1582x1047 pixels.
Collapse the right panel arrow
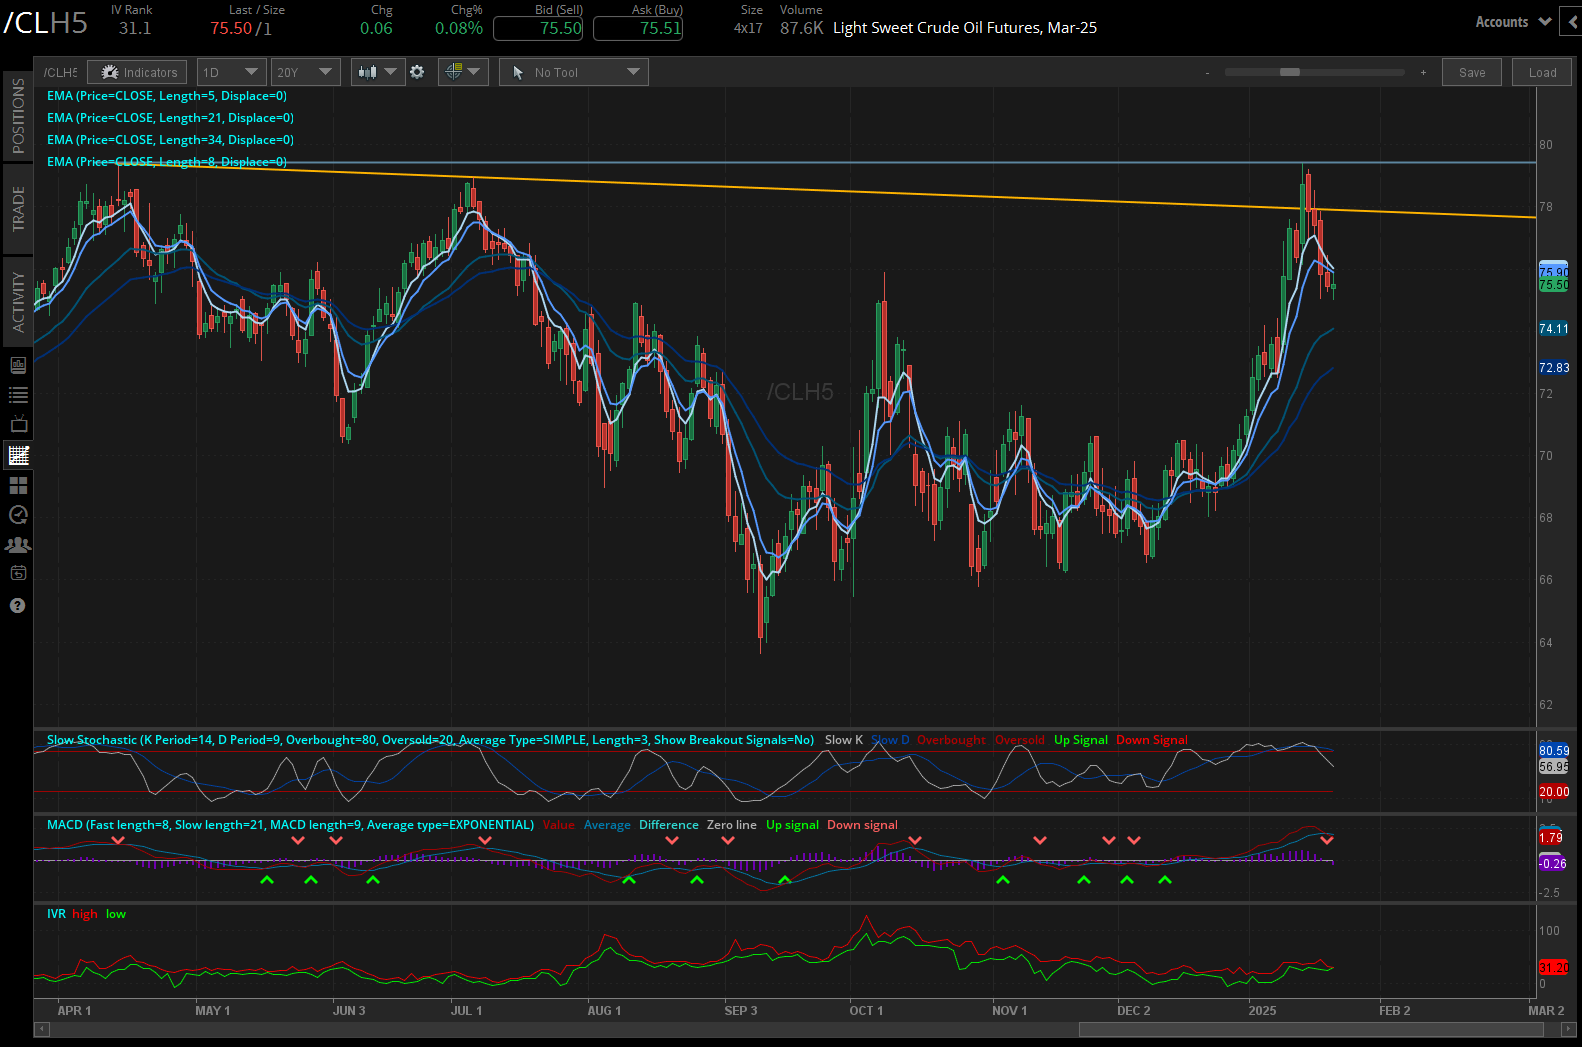[x=1571, y=22]
